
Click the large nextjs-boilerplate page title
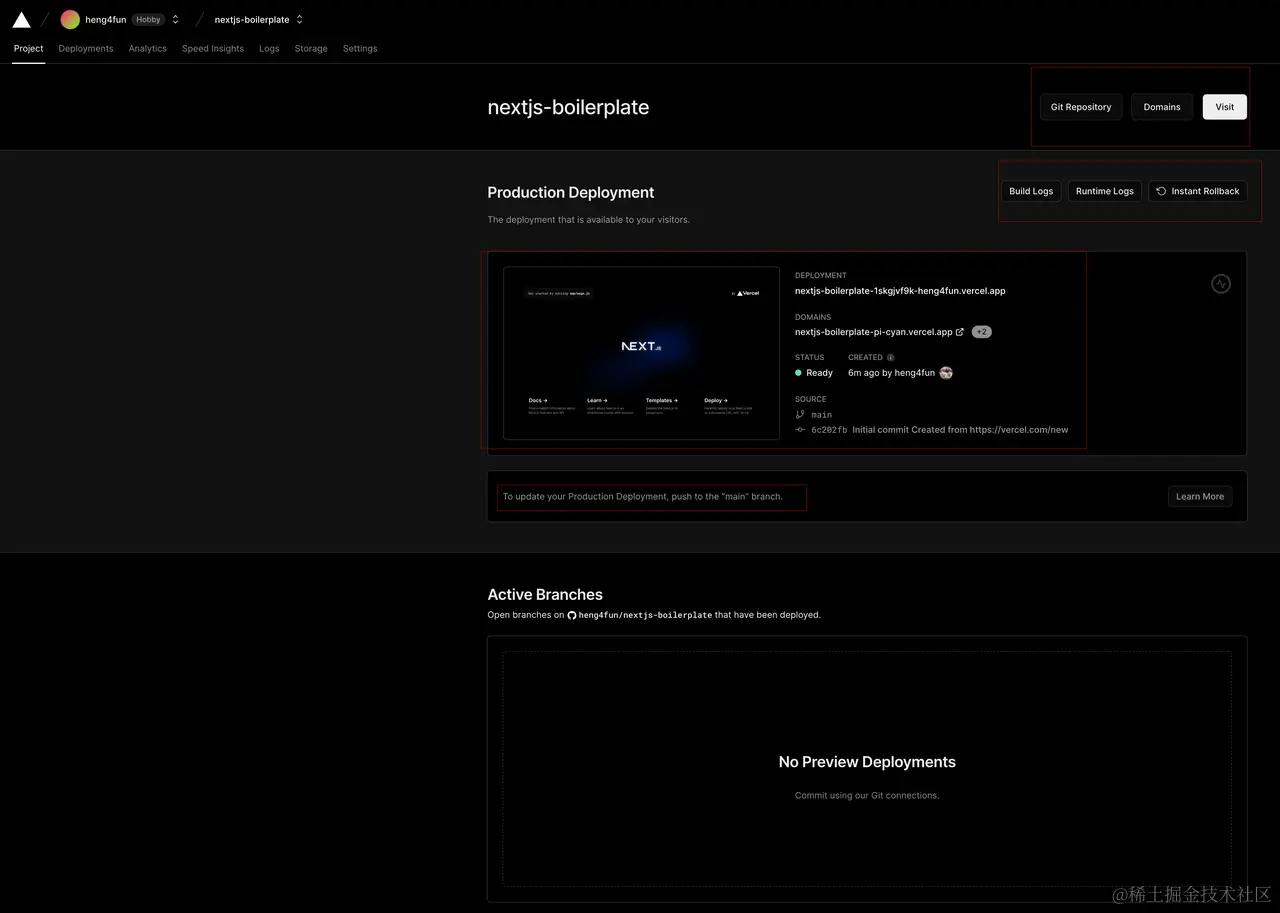pos(568,107)
